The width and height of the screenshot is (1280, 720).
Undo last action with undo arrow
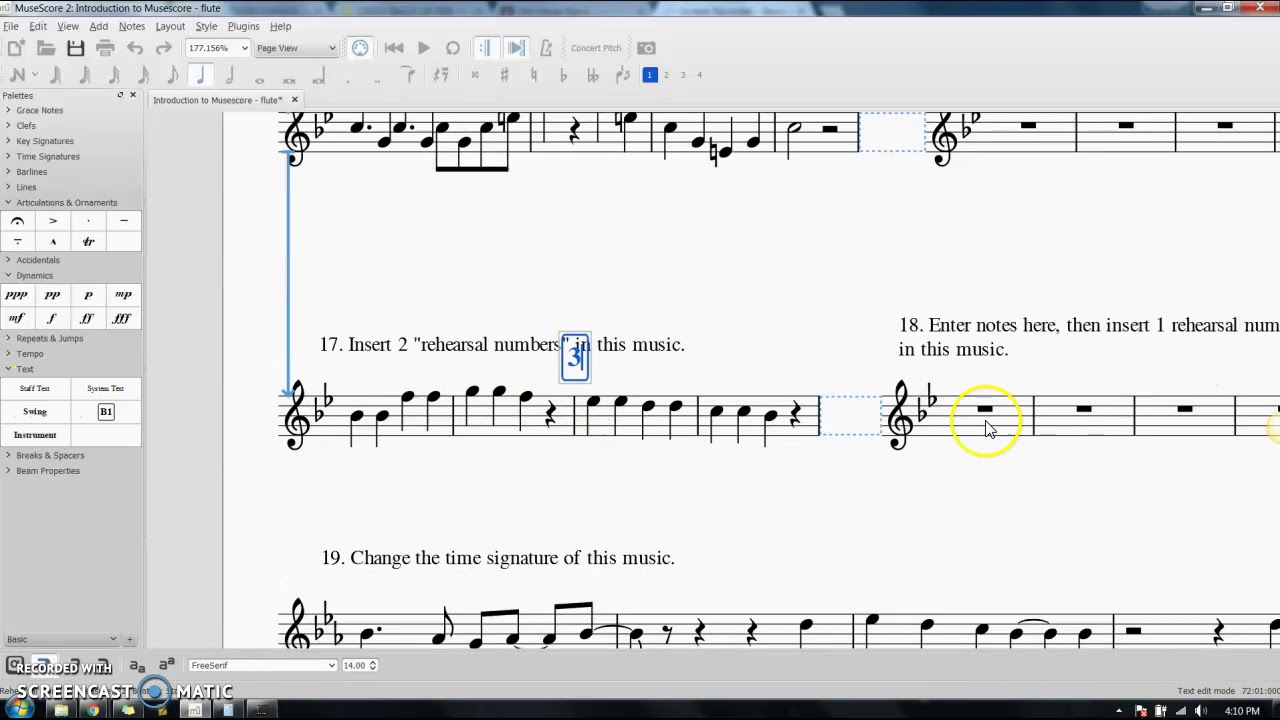(135, 48)
